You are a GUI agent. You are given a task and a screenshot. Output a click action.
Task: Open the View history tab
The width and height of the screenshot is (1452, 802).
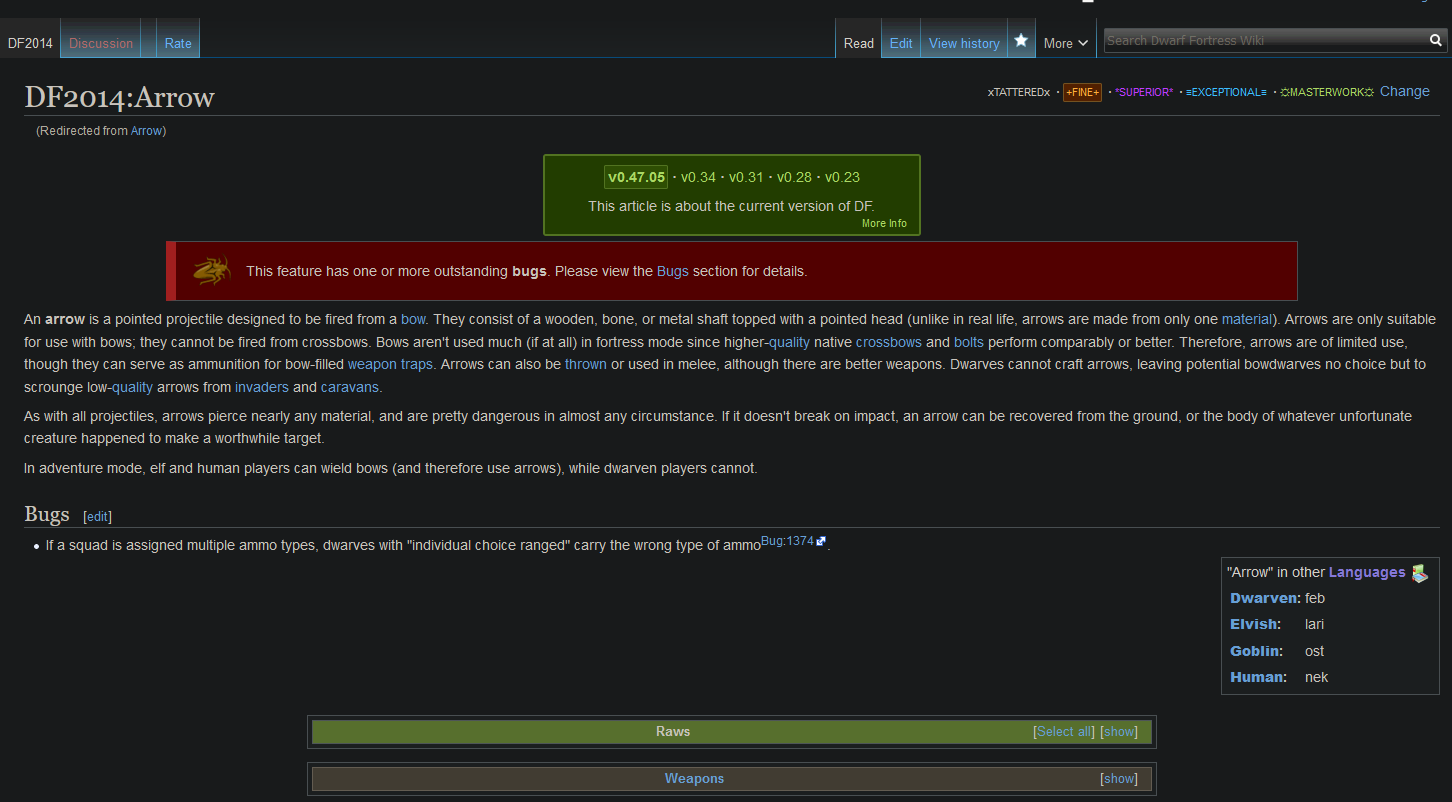(x=964, y=43)
